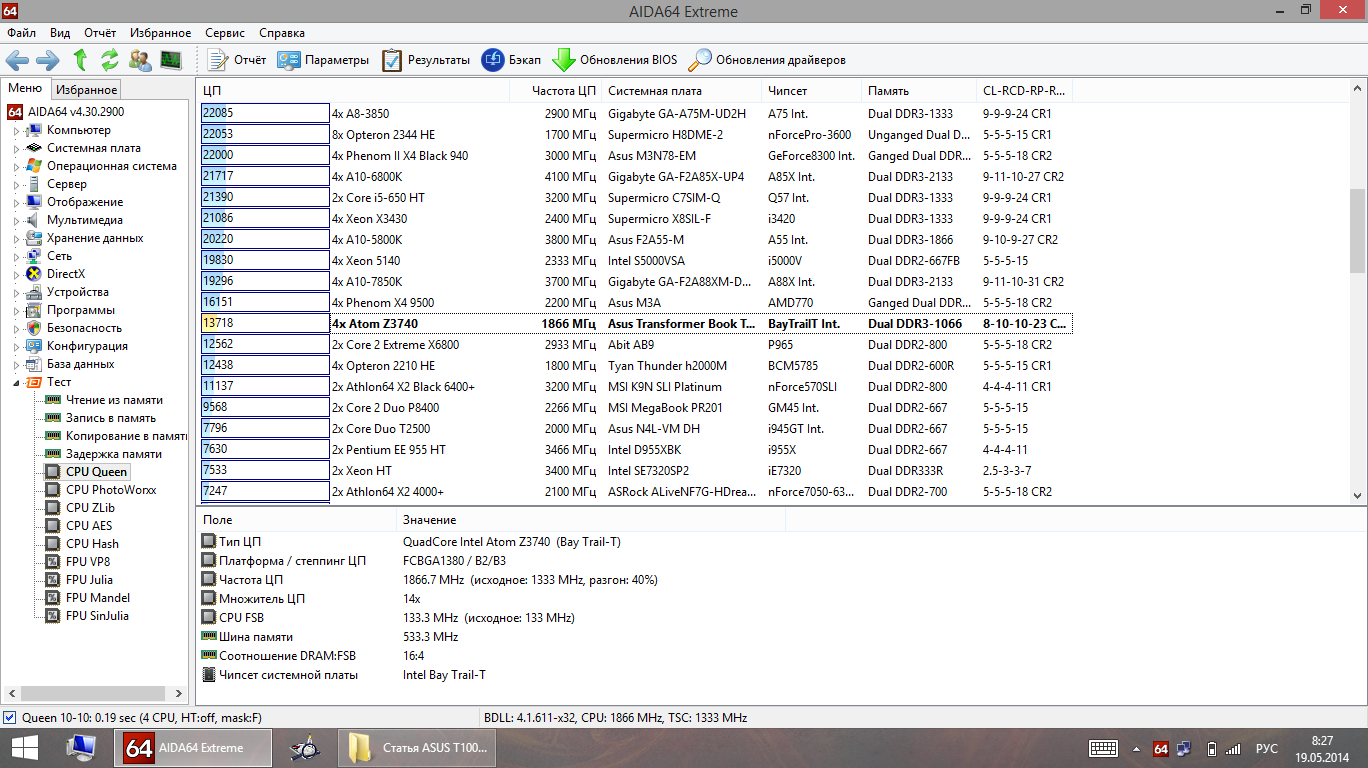Click the monitor graph toolbar icon
Screen dimensions: 1368x768
tap(171, 60)
